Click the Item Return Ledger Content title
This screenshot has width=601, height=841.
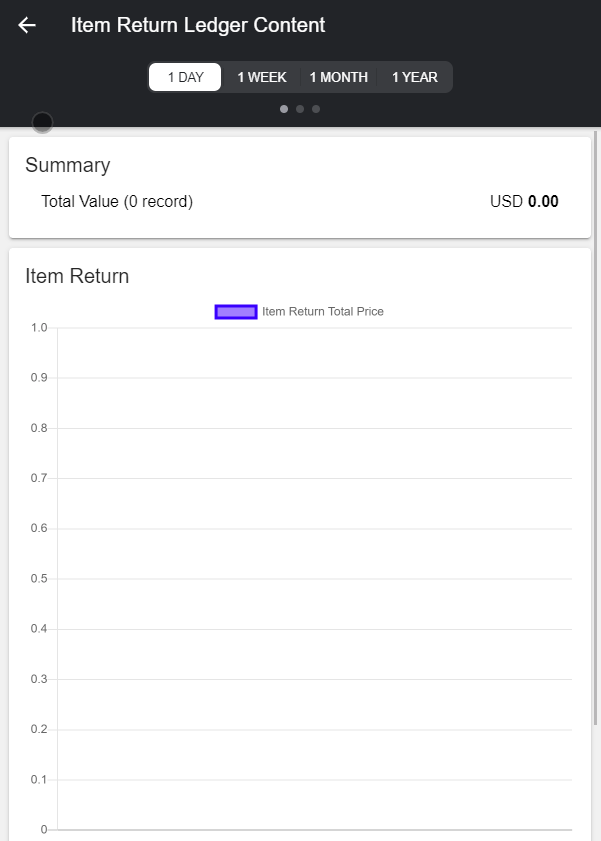pos(198,25)
